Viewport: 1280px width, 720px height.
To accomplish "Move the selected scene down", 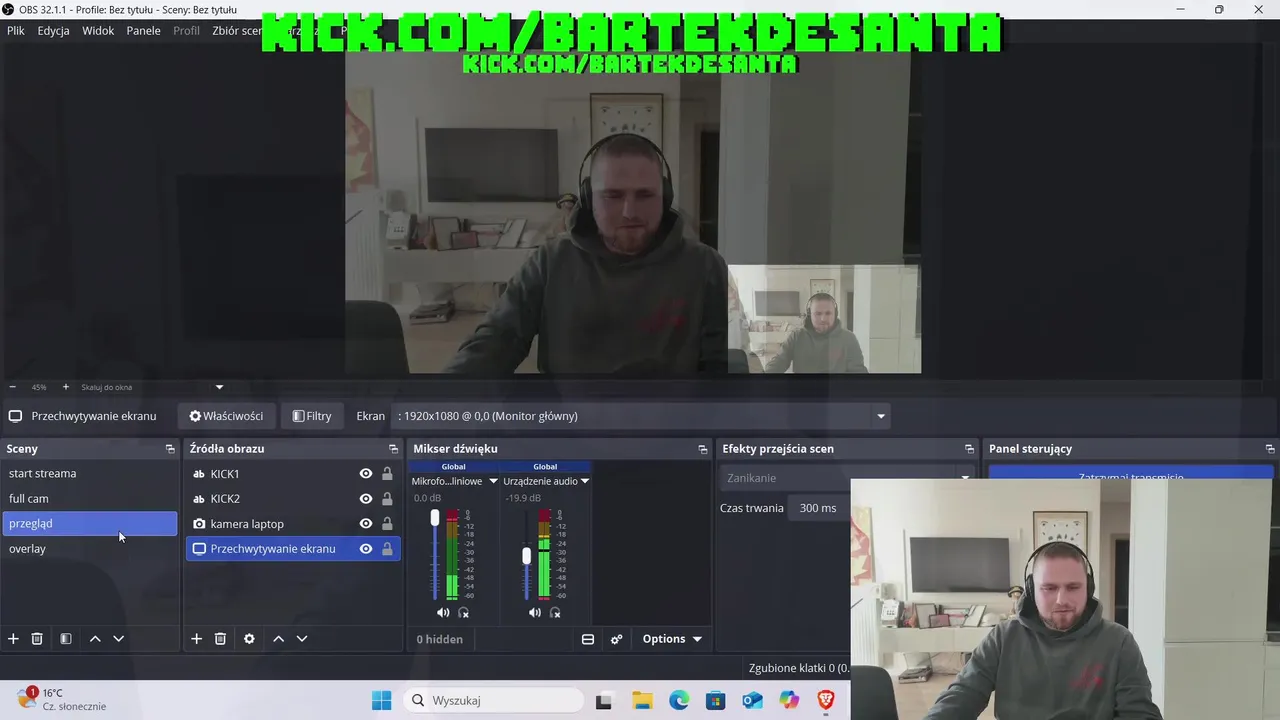I will (118, 639).
